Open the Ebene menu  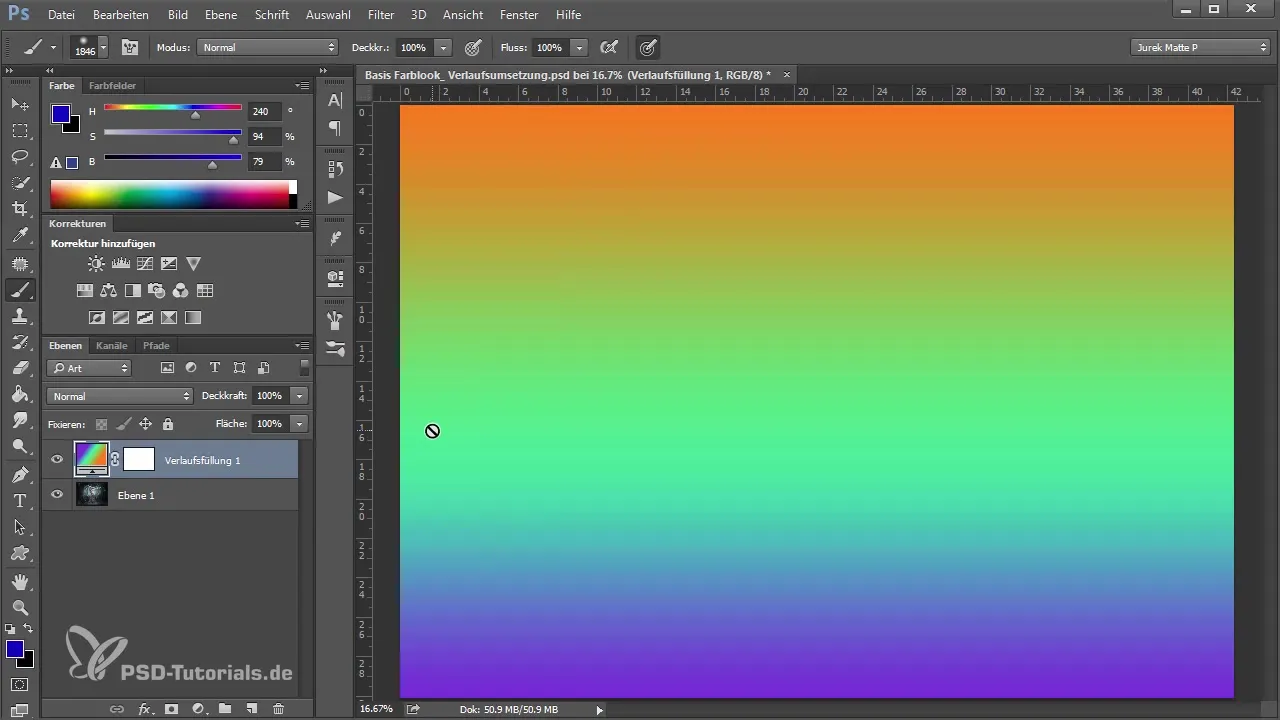221,15
